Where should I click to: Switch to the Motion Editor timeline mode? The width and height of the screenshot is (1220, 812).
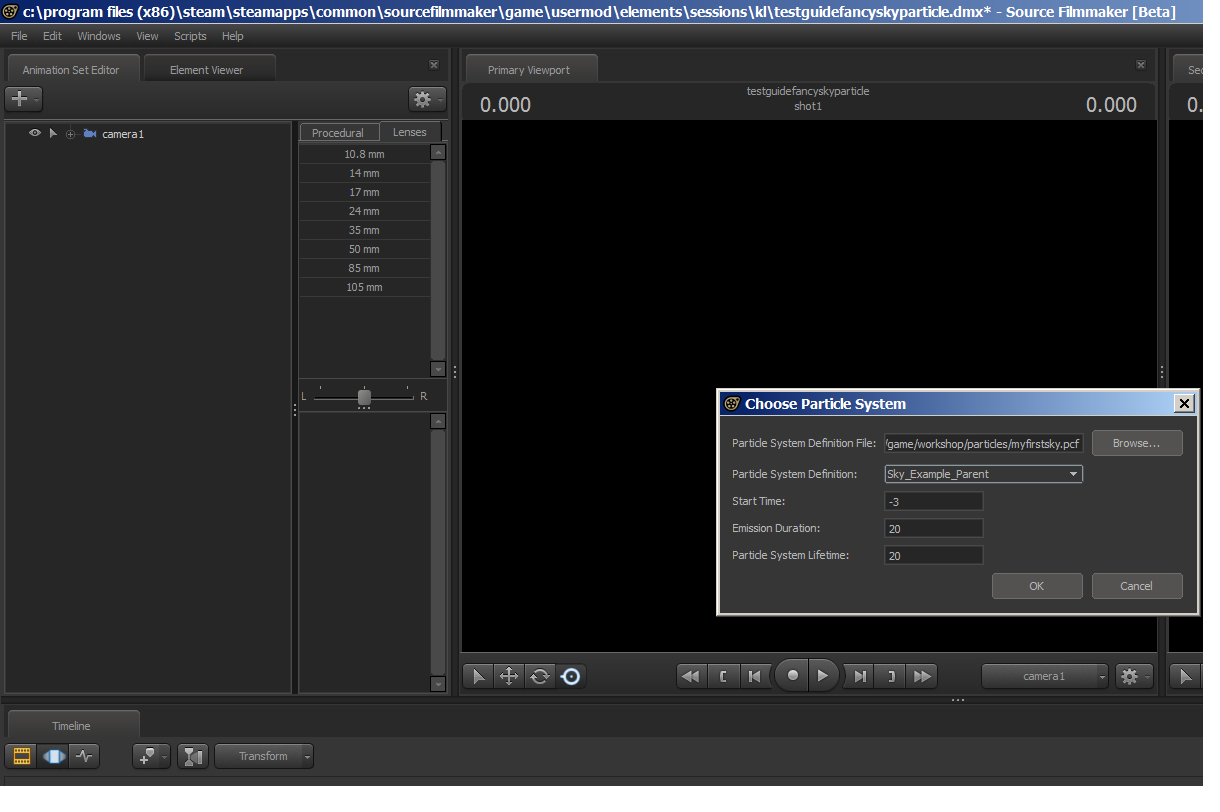tap(53, 757)
